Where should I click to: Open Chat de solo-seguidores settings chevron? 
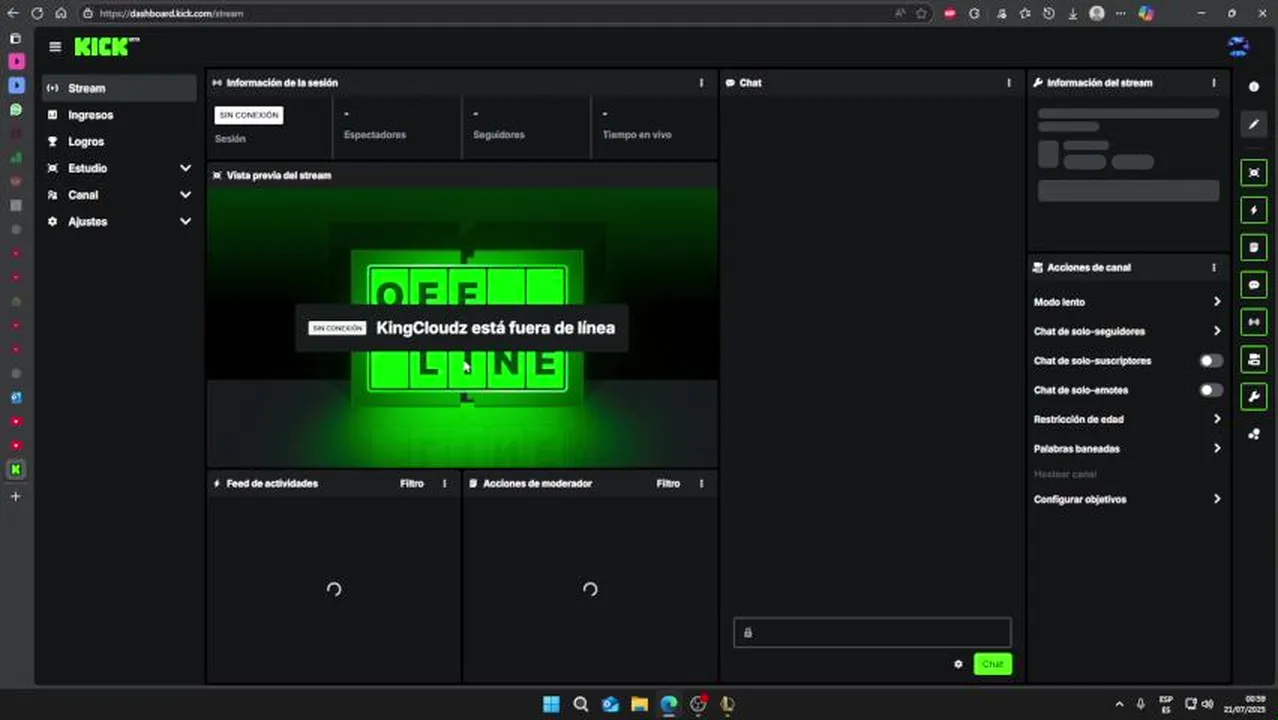coord(1216,331)
